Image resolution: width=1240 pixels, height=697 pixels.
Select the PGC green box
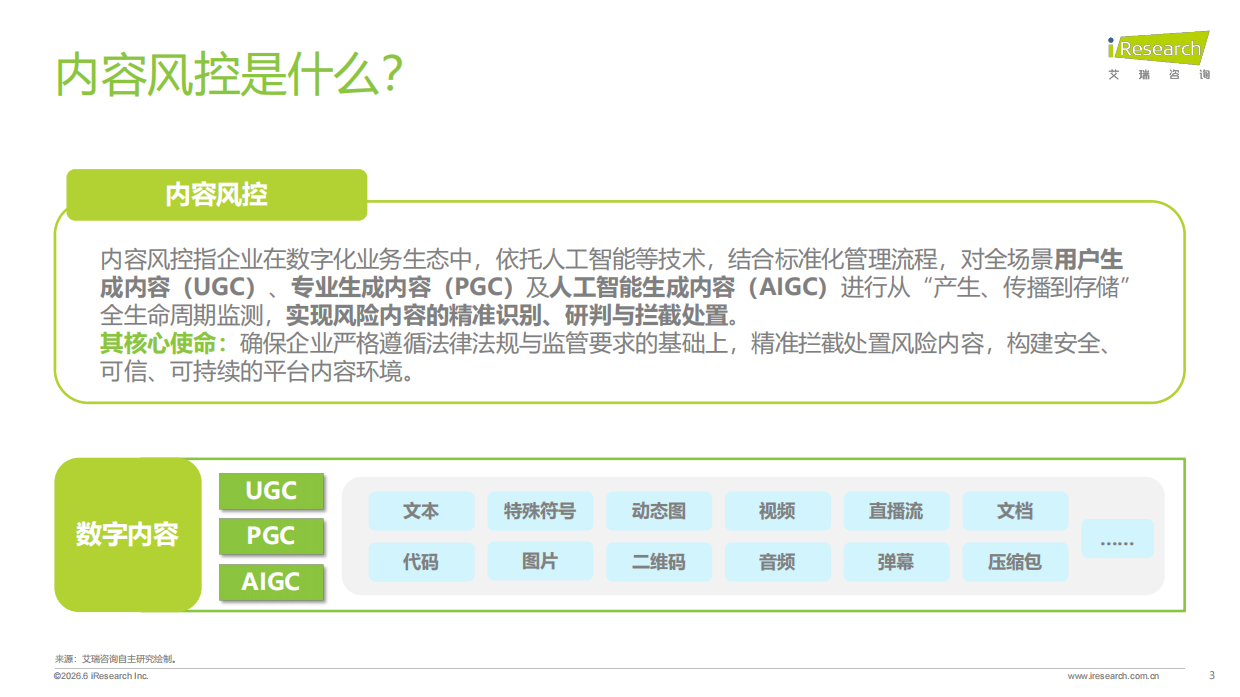pyautogui.click(x=271, y=536)
